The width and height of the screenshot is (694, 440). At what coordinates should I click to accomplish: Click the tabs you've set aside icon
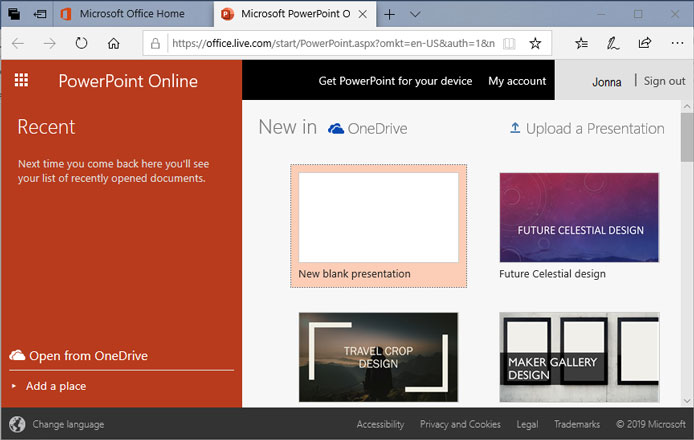coord(14,14)
